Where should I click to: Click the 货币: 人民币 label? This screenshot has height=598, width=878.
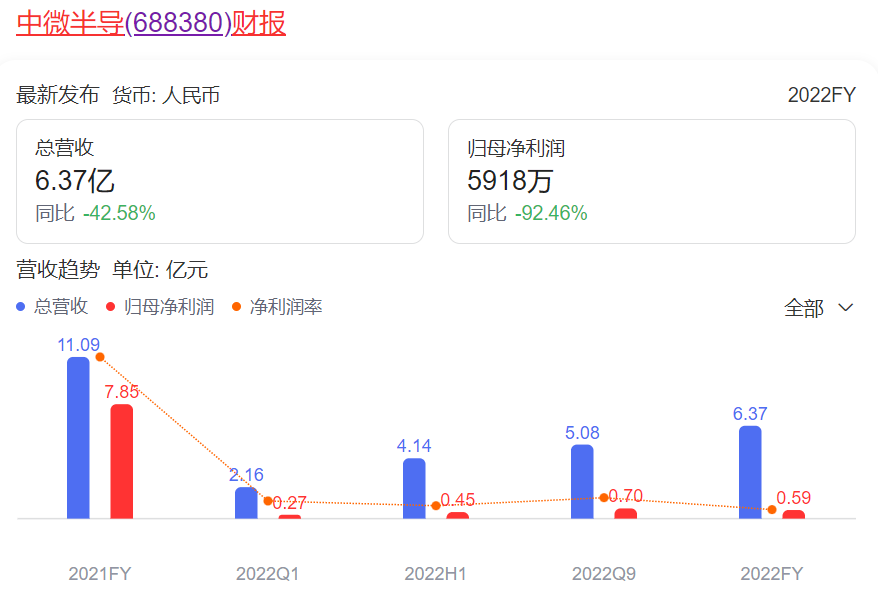tap(166, 95)
